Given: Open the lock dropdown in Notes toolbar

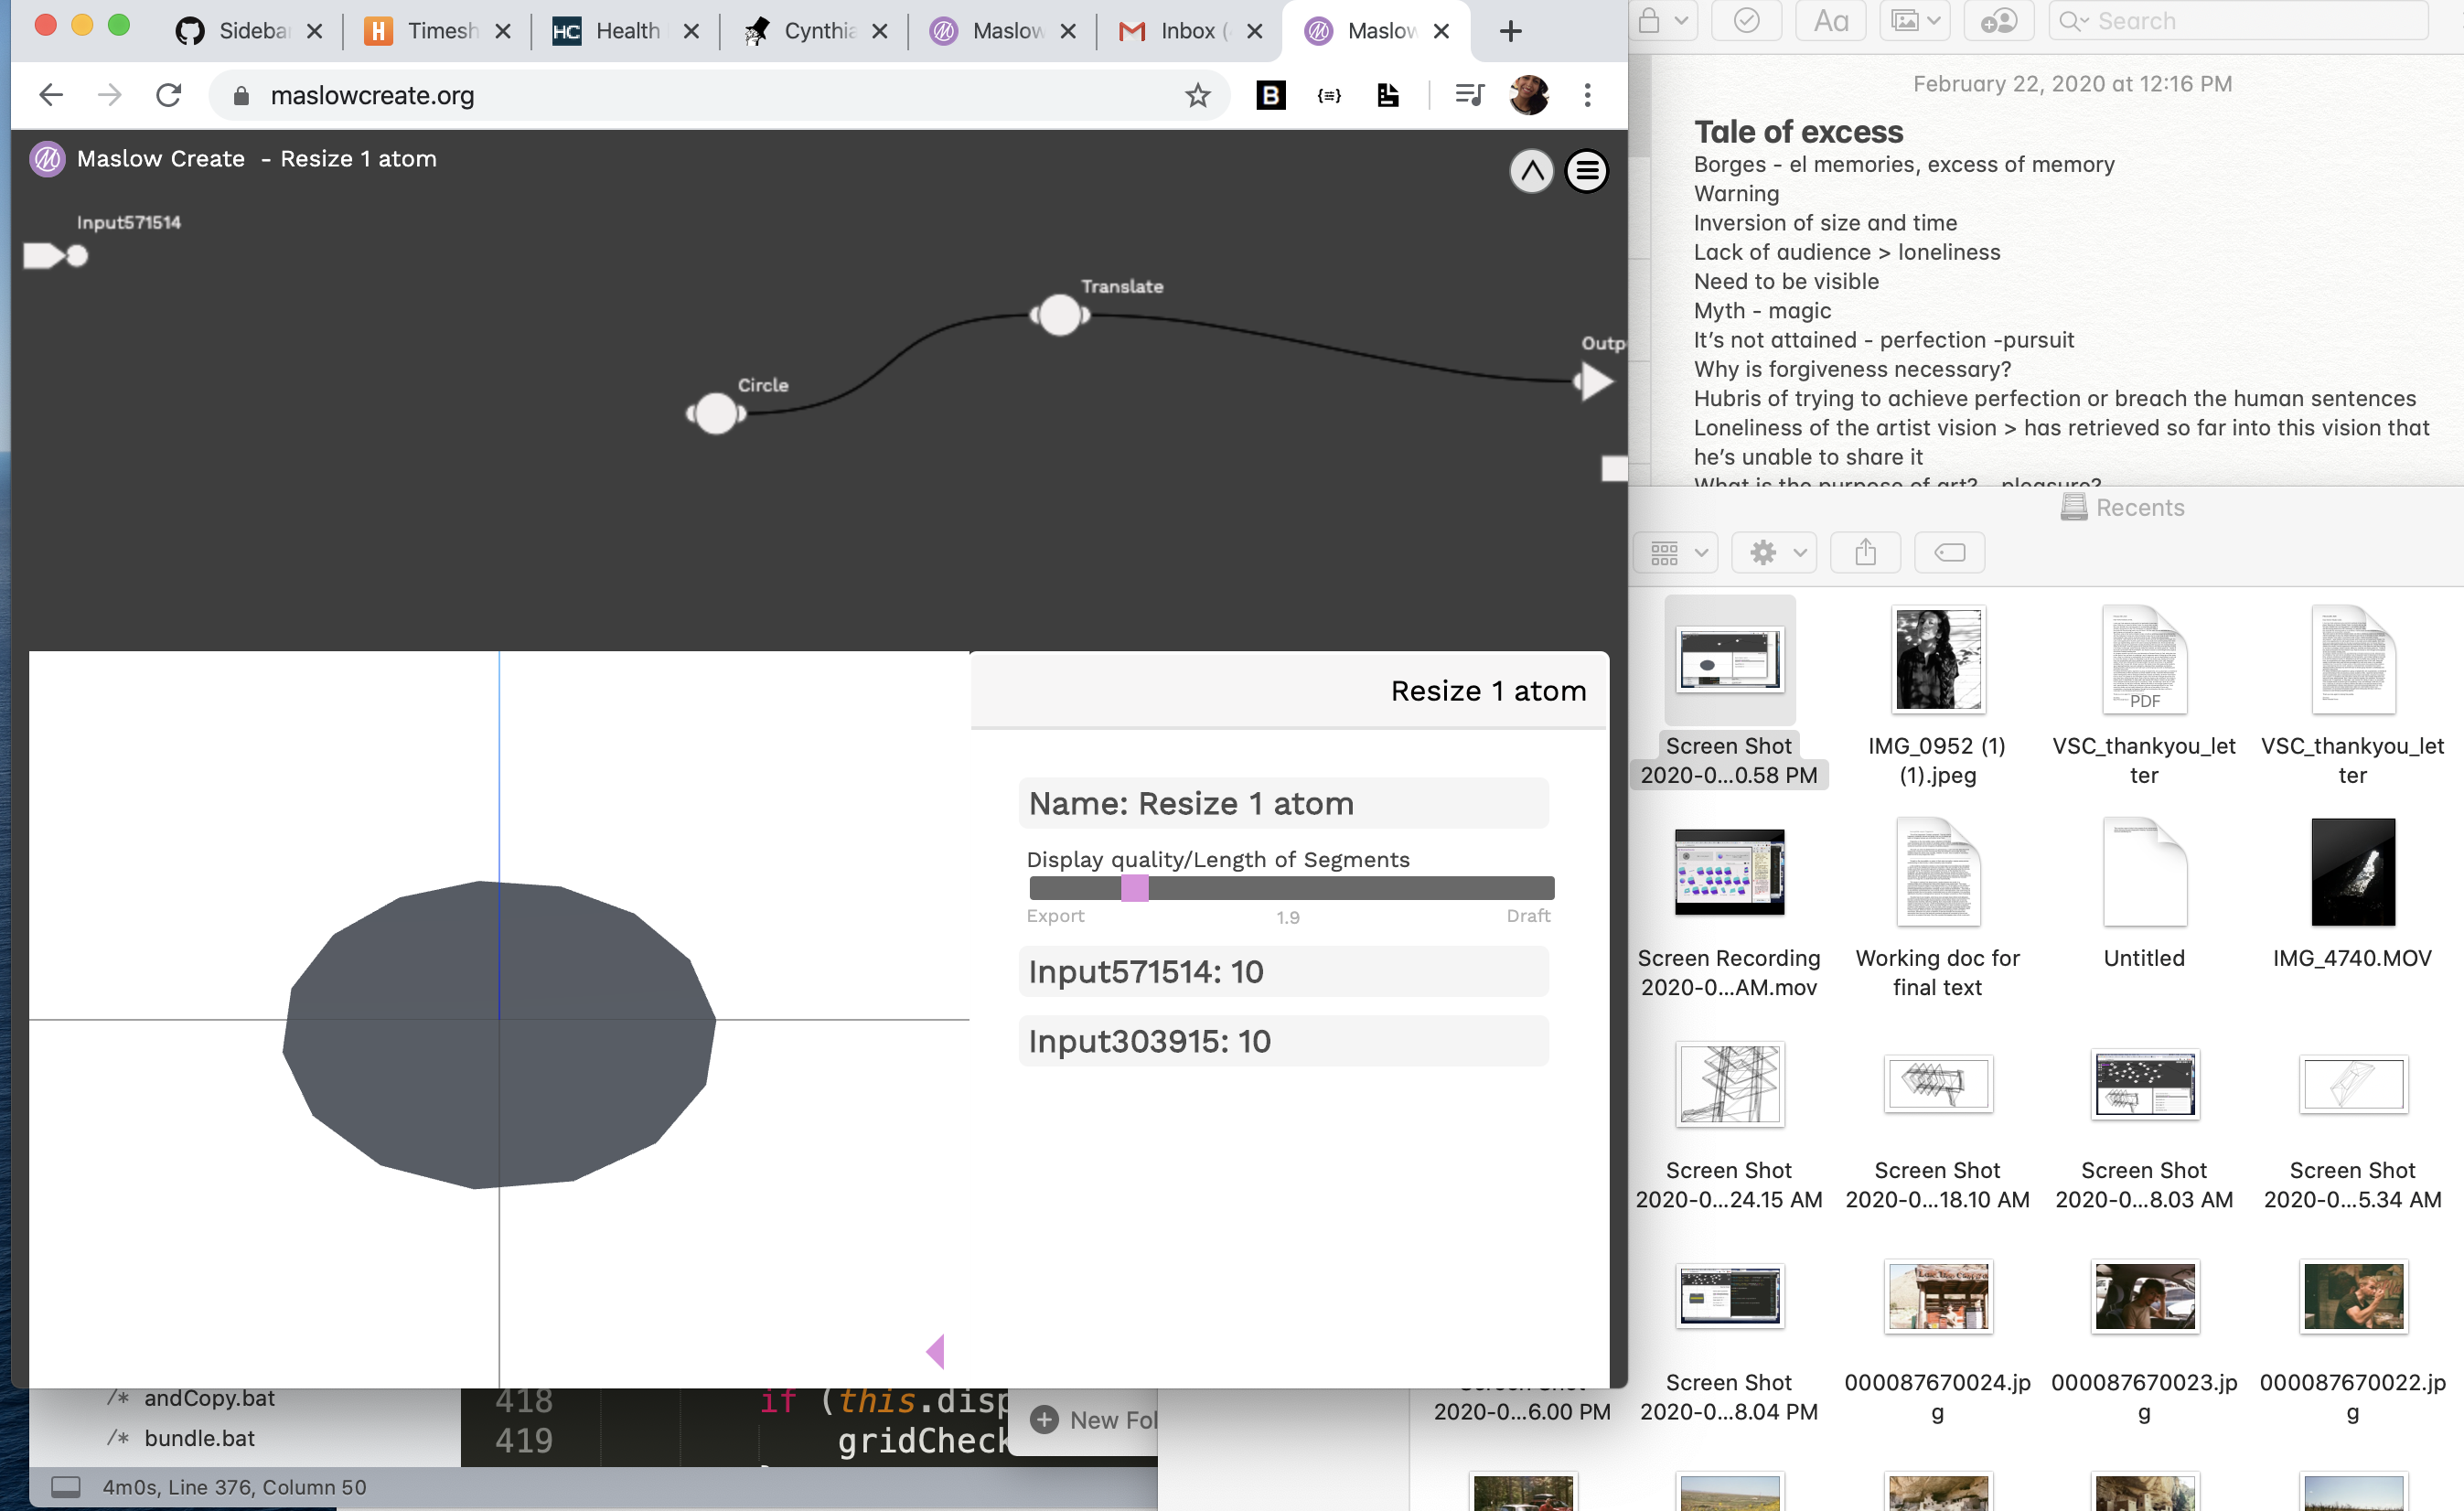Looking at the screenshot, I should [x=1662, y=20].
